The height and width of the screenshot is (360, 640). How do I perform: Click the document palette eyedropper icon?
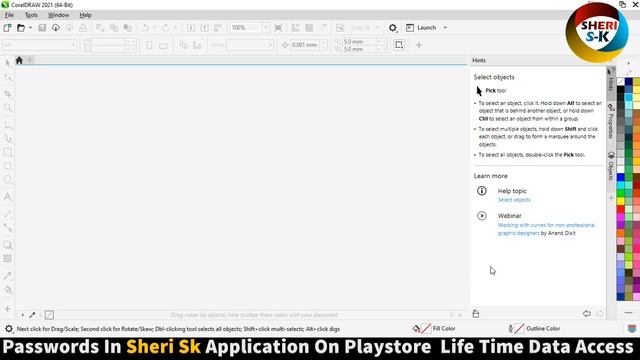(x=32, y=315)
